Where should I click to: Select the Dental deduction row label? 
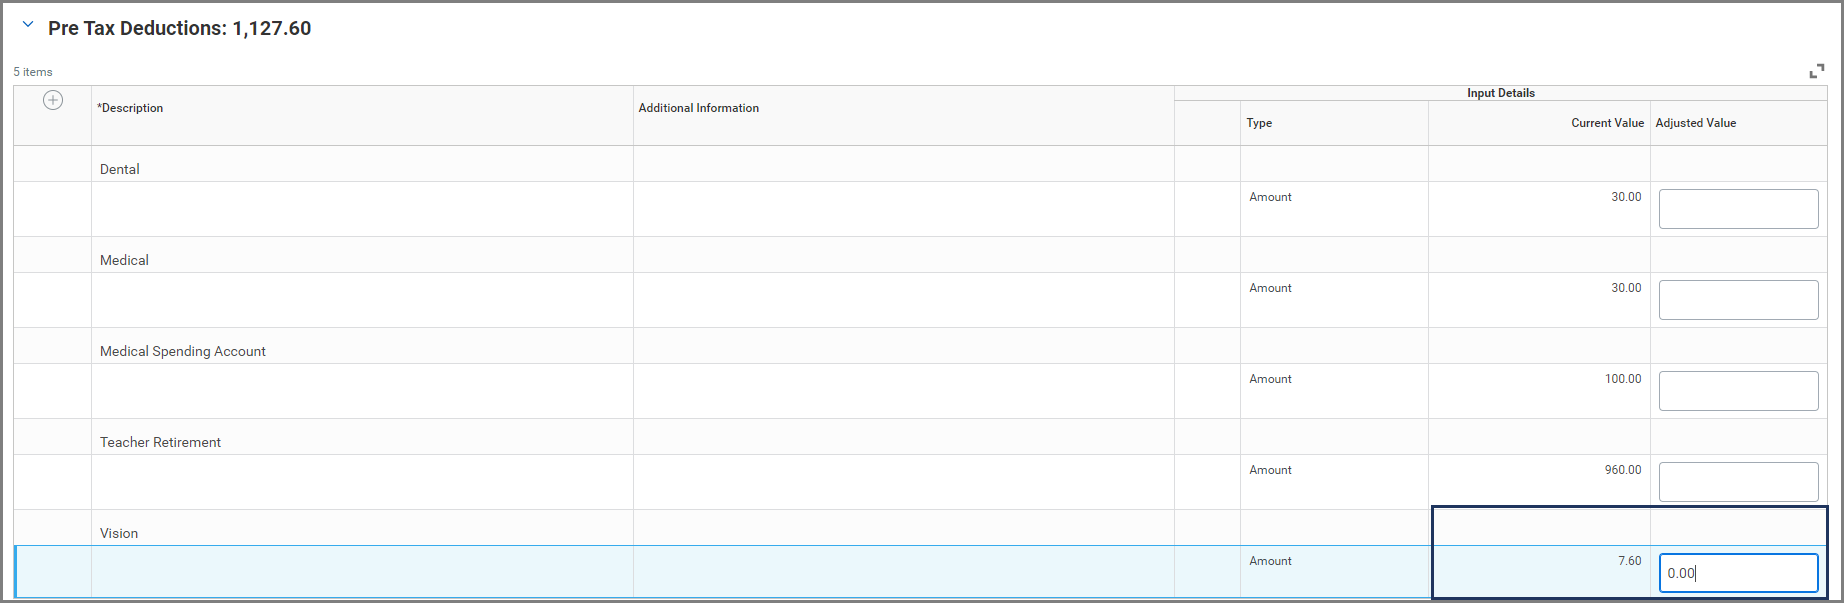point(120,169)
